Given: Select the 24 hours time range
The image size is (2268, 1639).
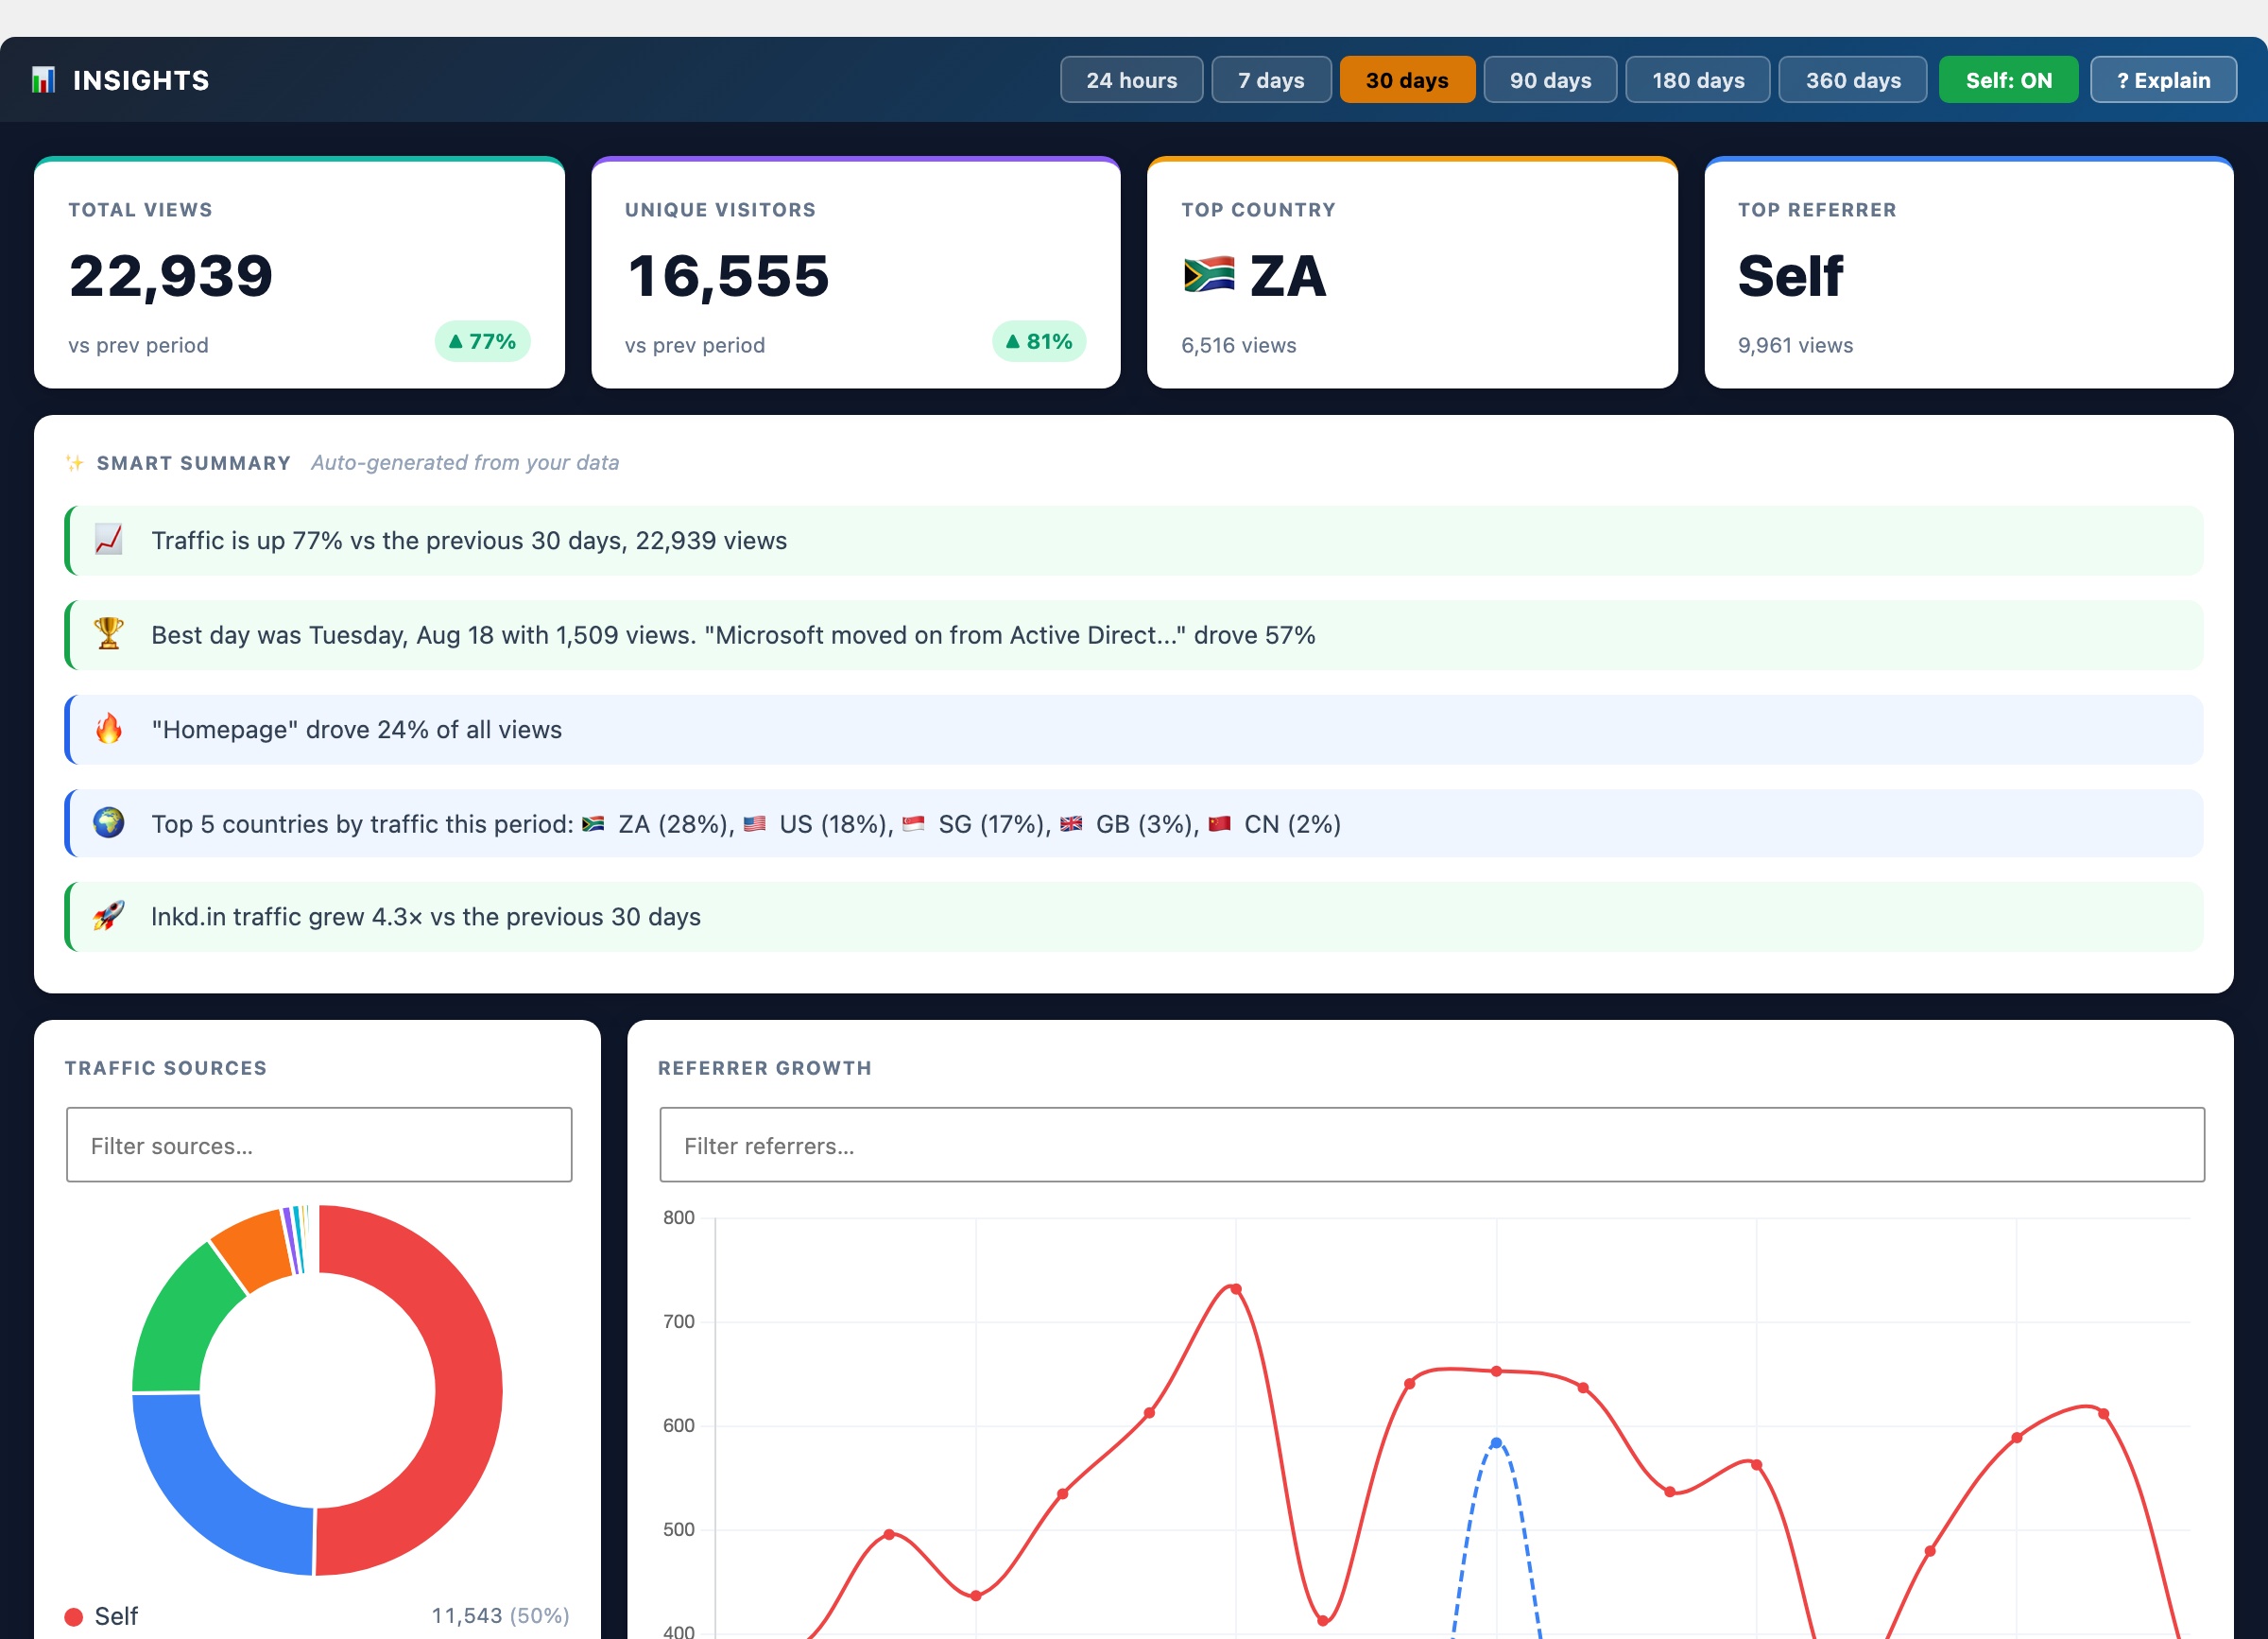Looking at the screenshot, I should 1131,80.
